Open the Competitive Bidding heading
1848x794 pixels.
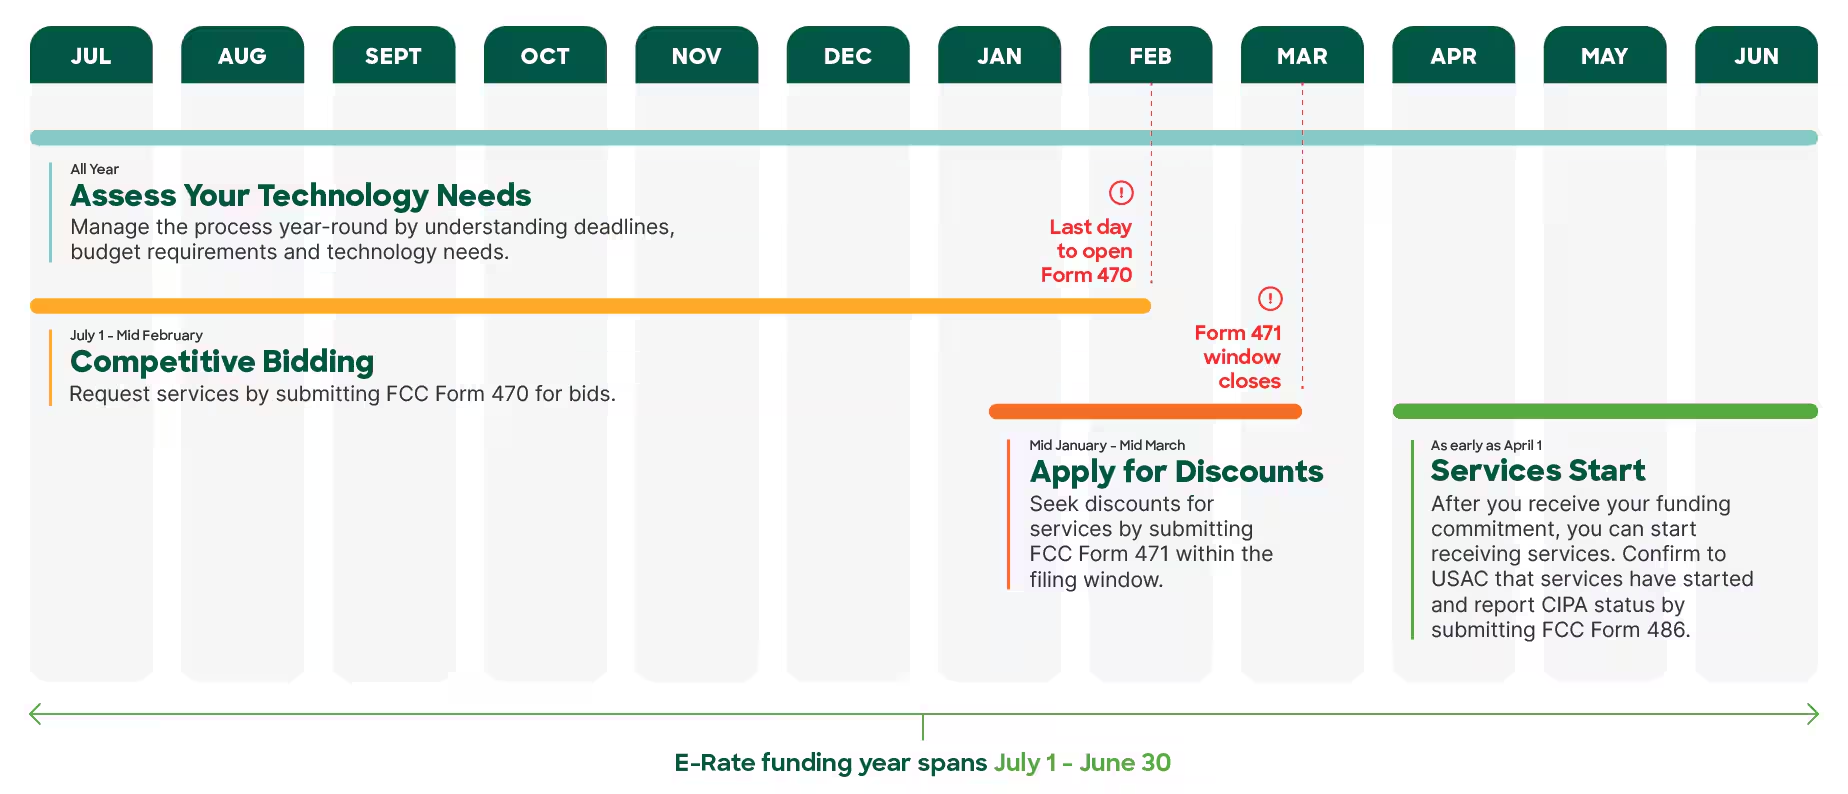point(222,362)
